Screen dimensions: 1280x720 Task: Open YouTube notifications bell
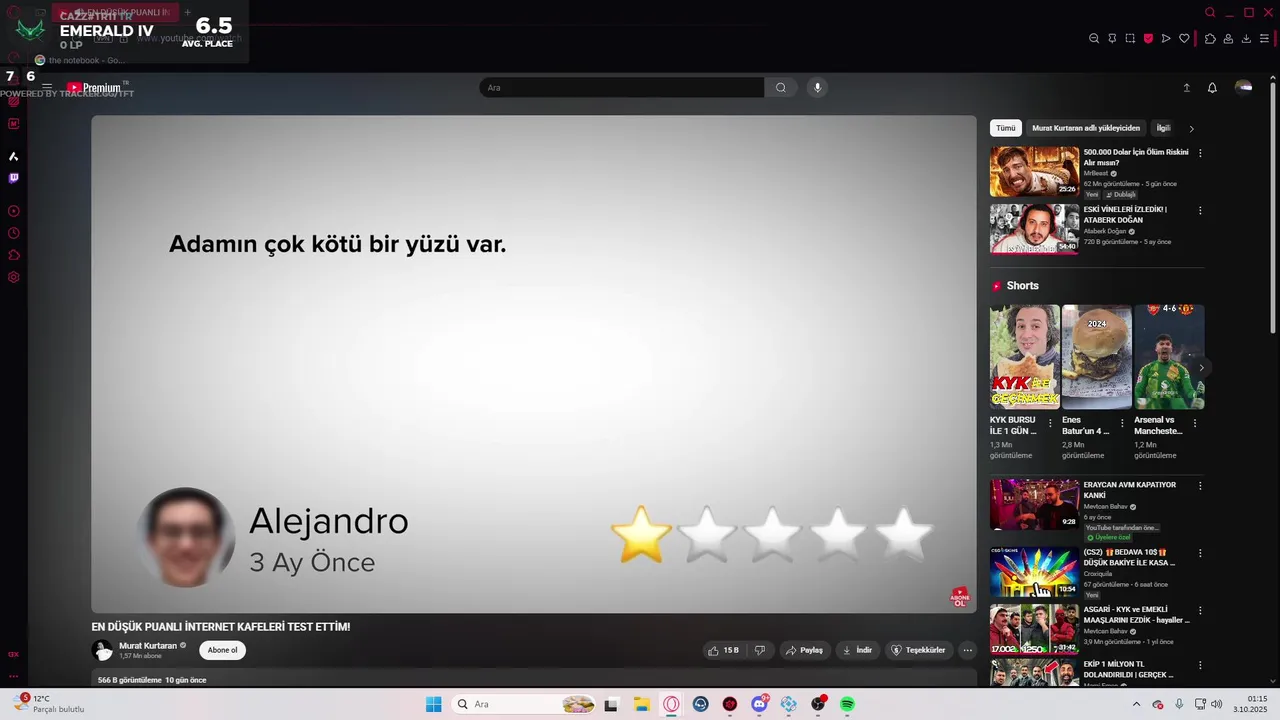(x=1212, y=88)
